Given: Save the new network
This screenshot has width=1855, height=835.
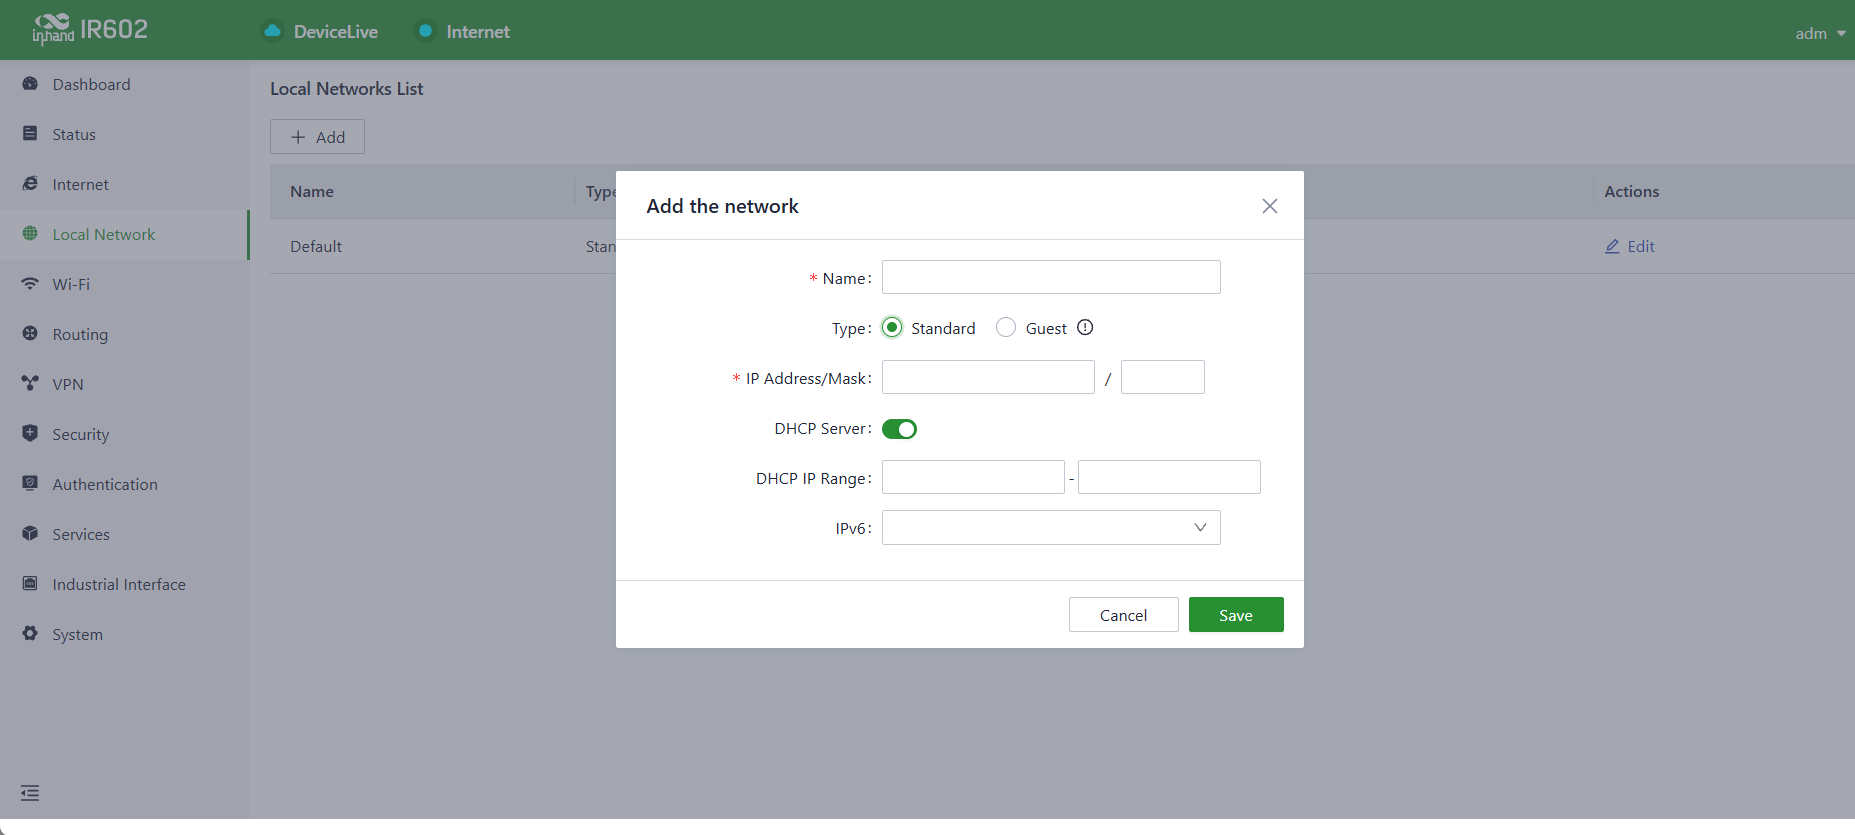Looking at the screenshot, I should (1236, 615).
